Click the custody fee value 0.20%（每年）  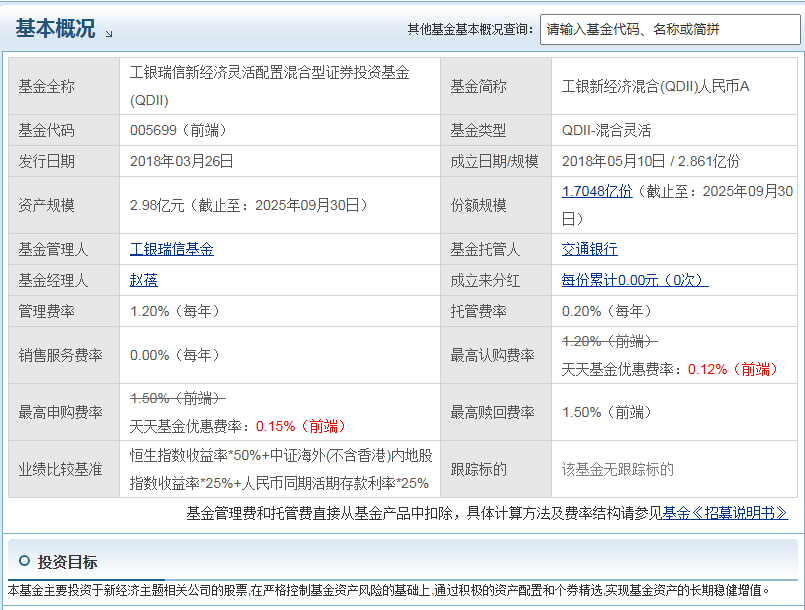[x=607, y=311]
